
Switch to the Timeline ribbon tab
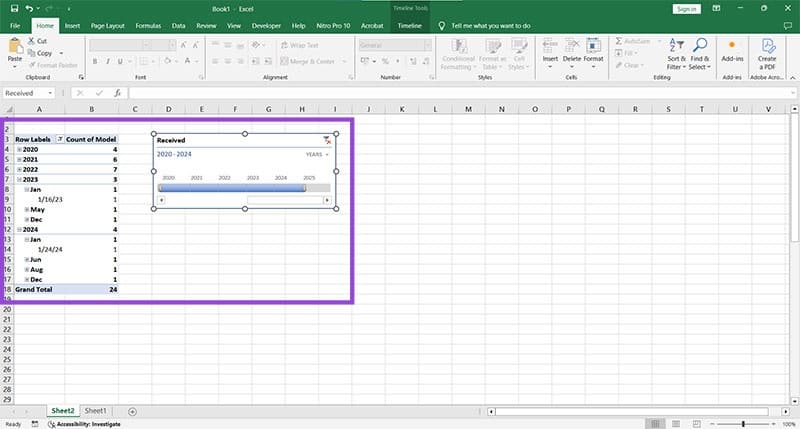[409, 23]
